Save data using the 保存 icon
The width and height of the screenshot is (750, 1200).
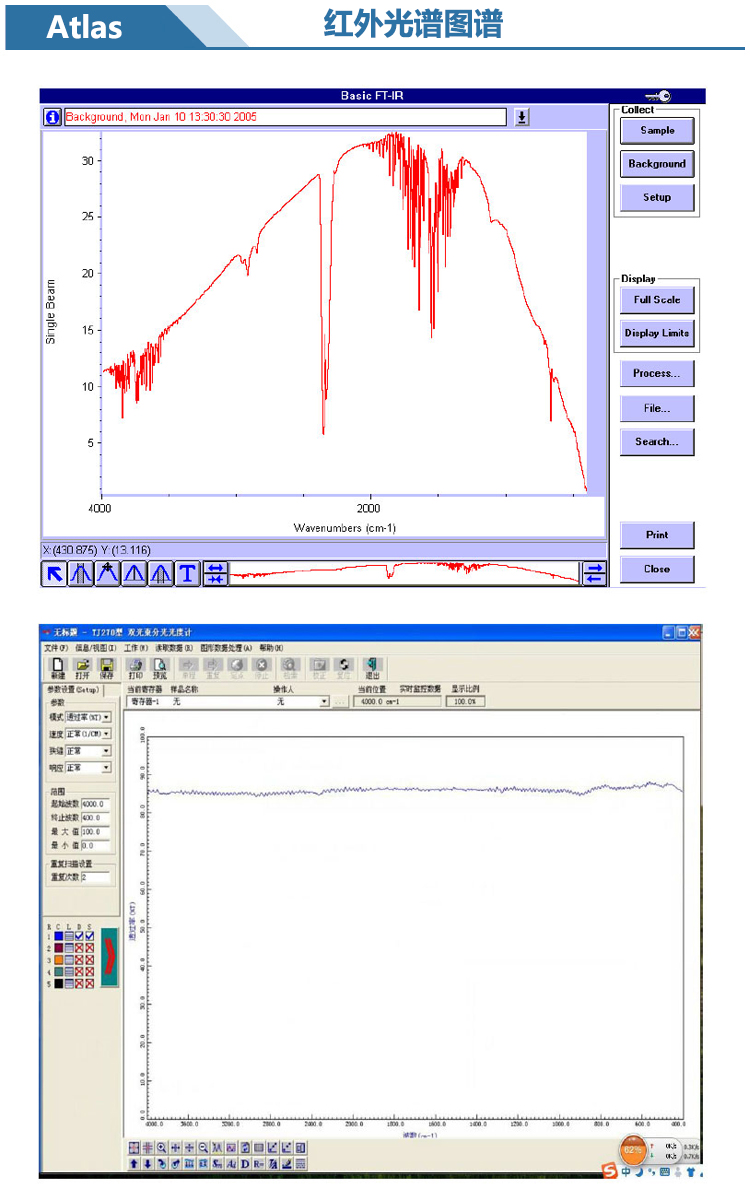[107, 668]
